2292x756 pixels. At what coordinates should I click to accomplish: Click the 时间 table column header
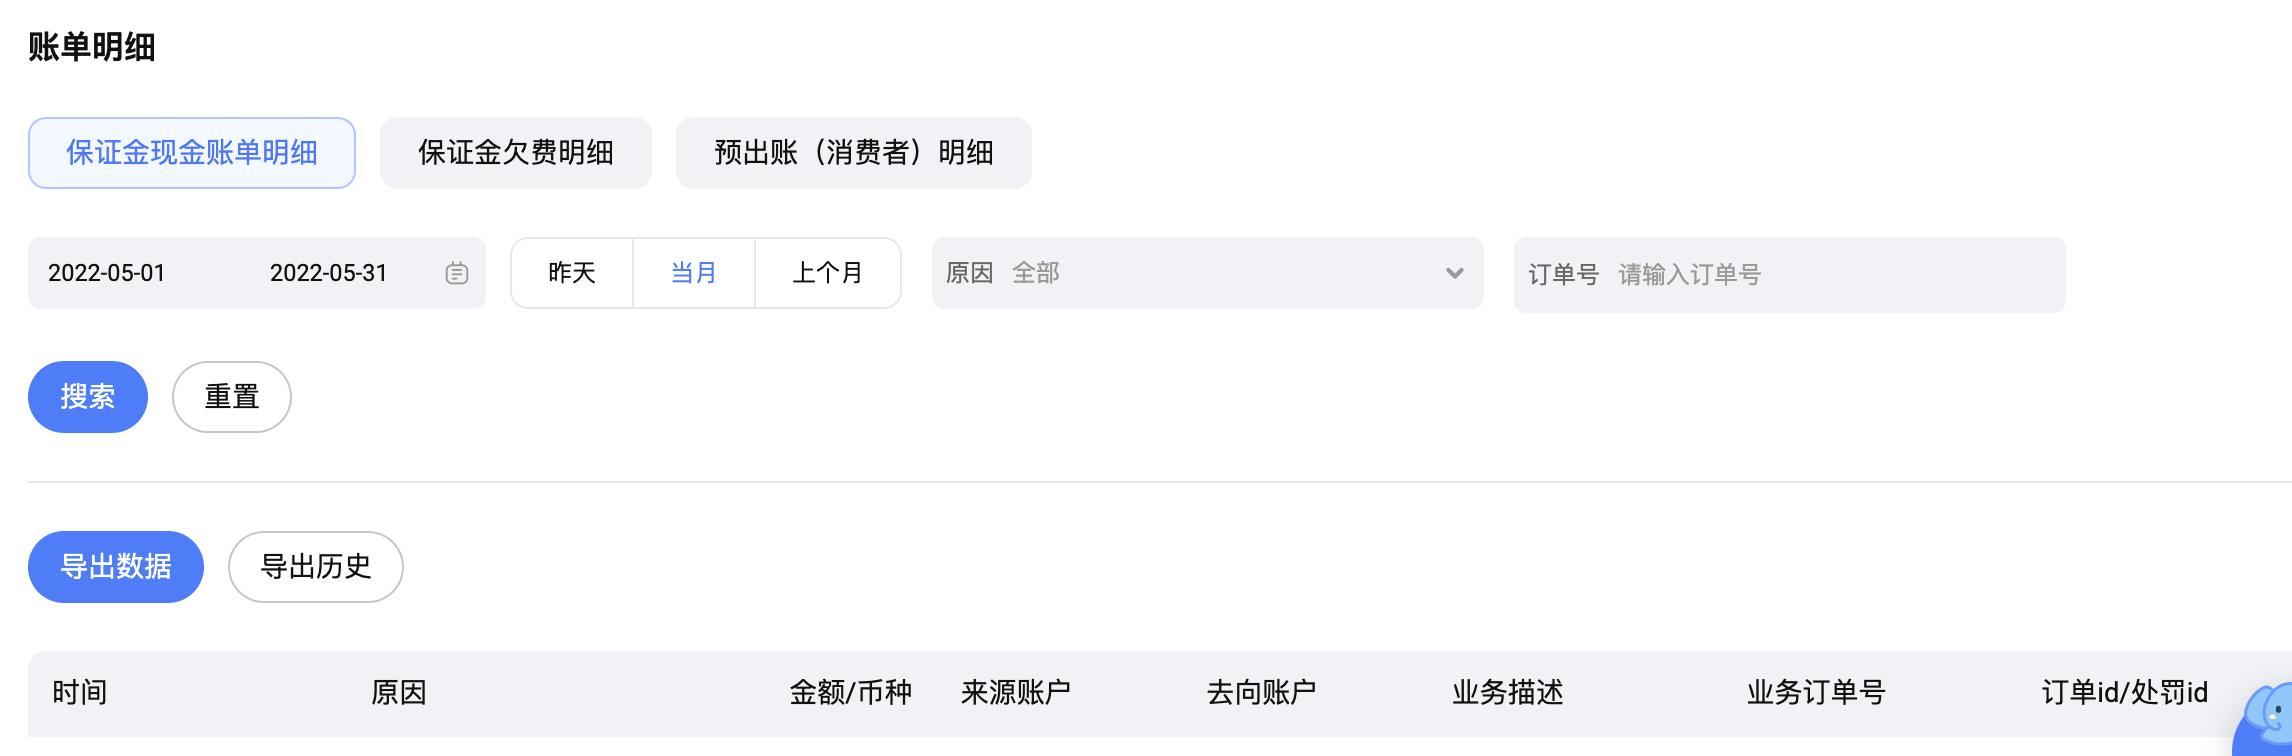click(x=81, y=692)
